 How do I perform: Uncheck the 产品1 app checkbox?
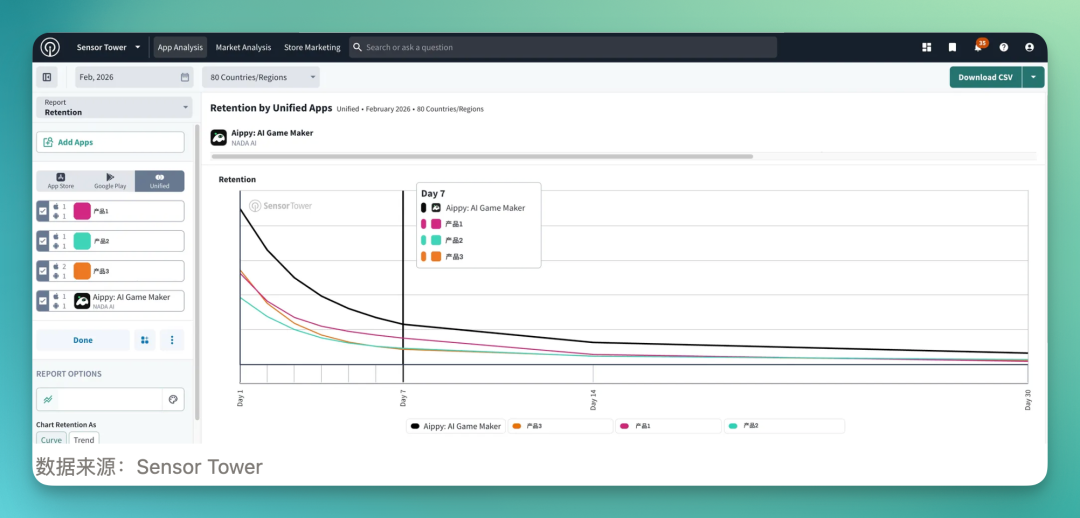click(43, 211)
